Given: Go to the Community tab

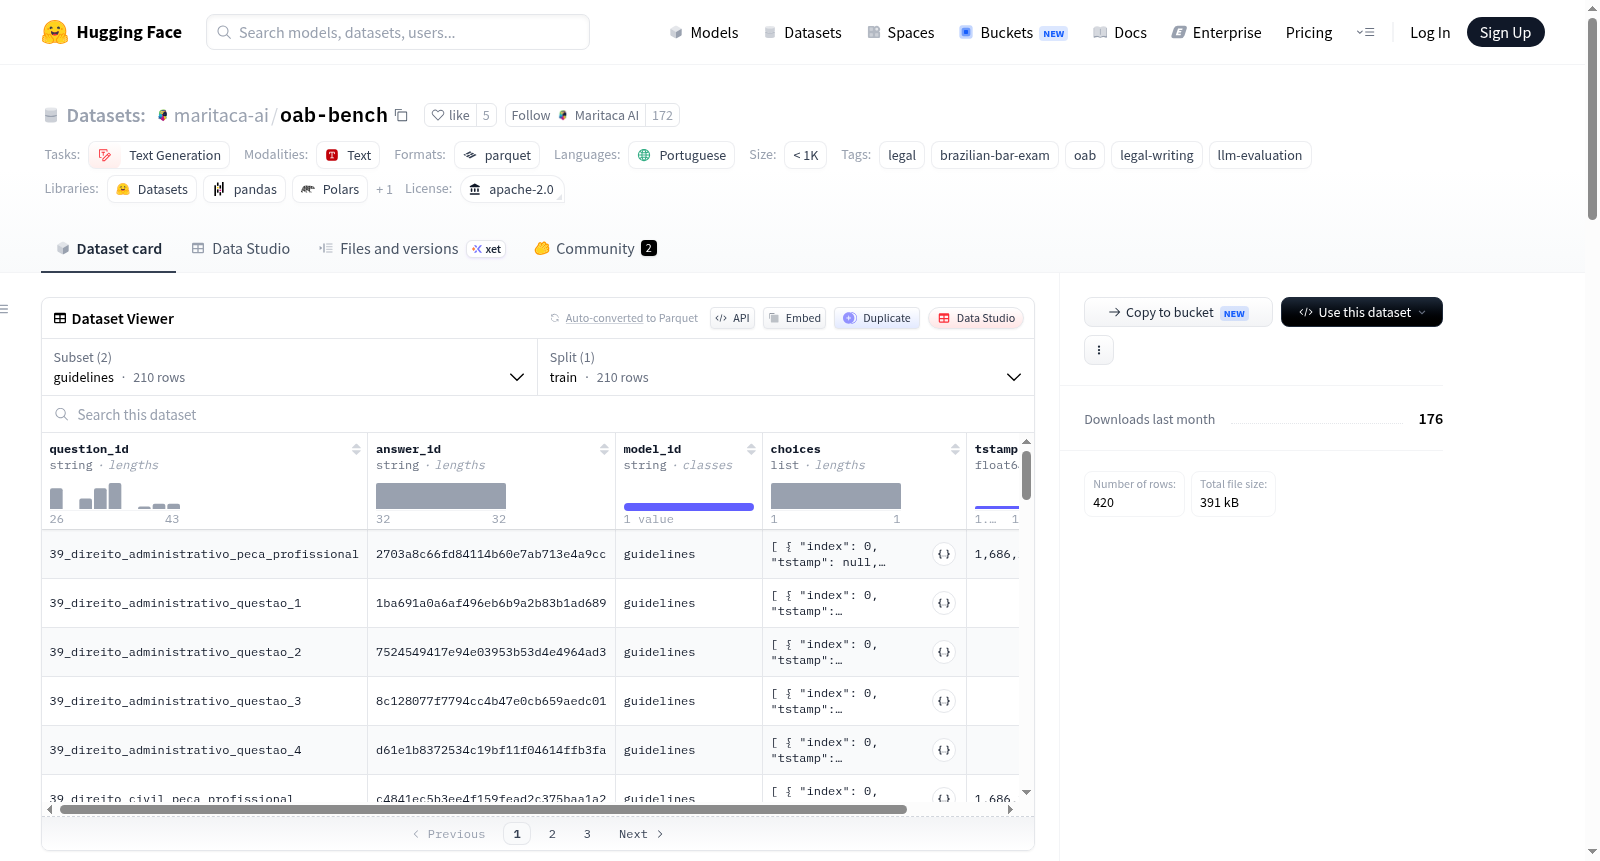Looking at the screenshot, I should (x=595, y=248).
